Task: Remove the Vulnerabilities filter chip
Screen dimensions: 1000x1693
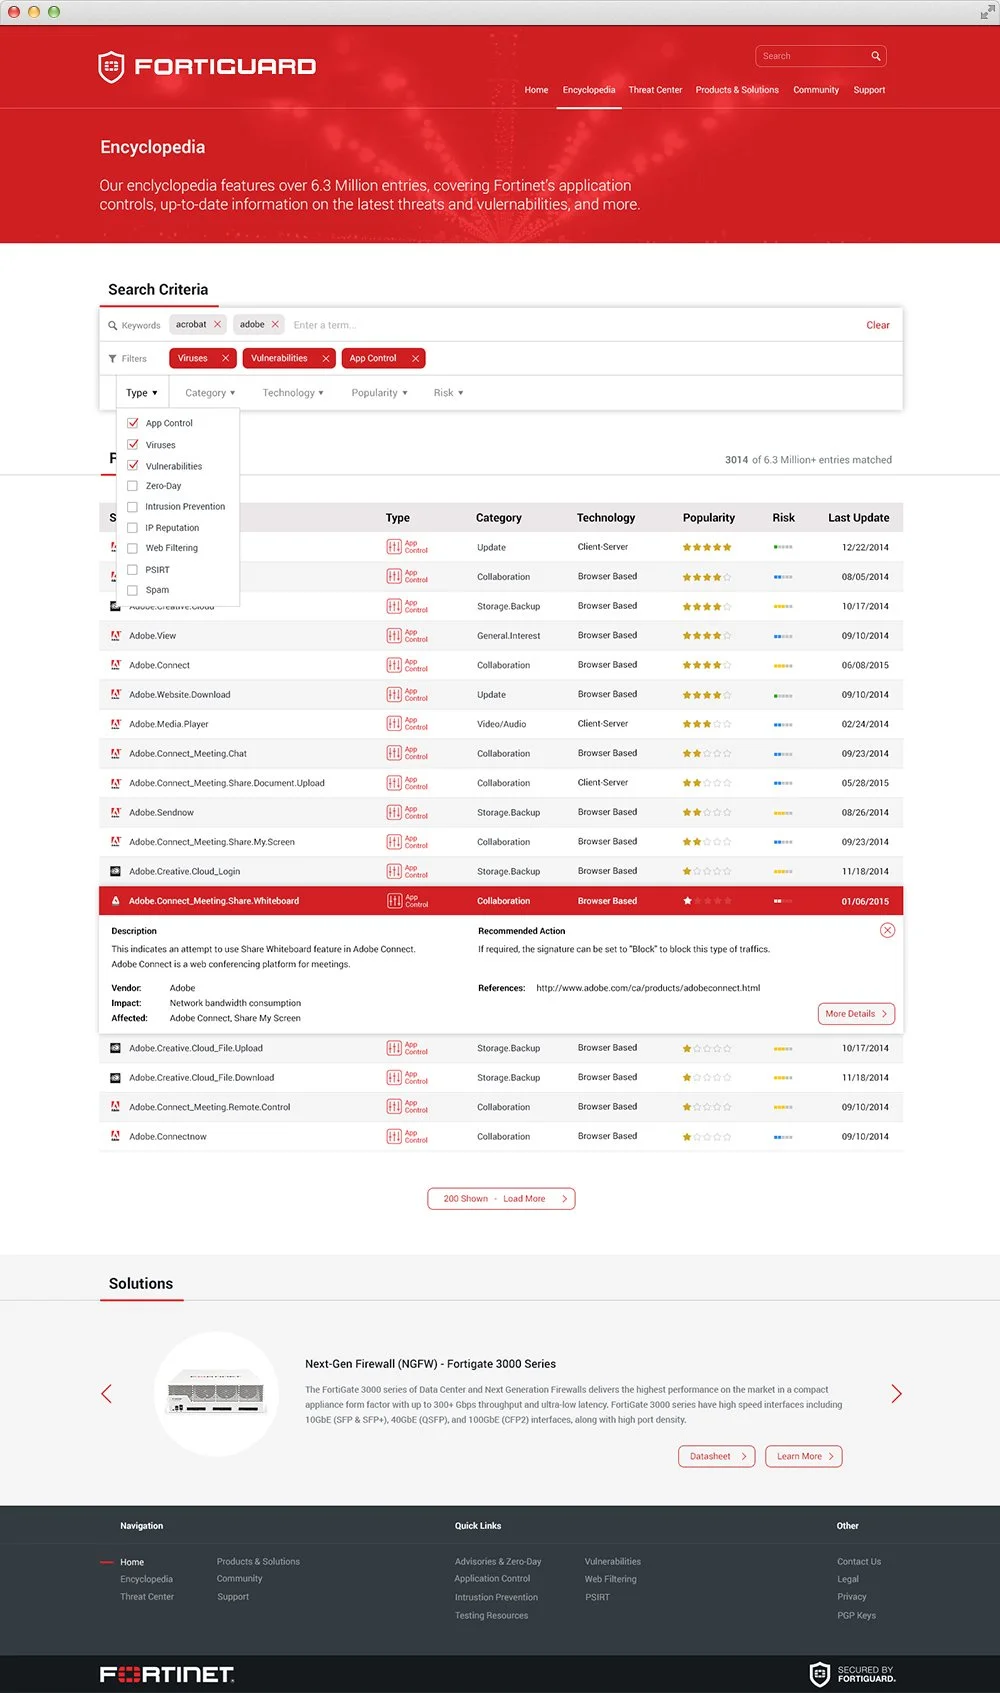Action: pyautogui.click(x=325, y=358)
